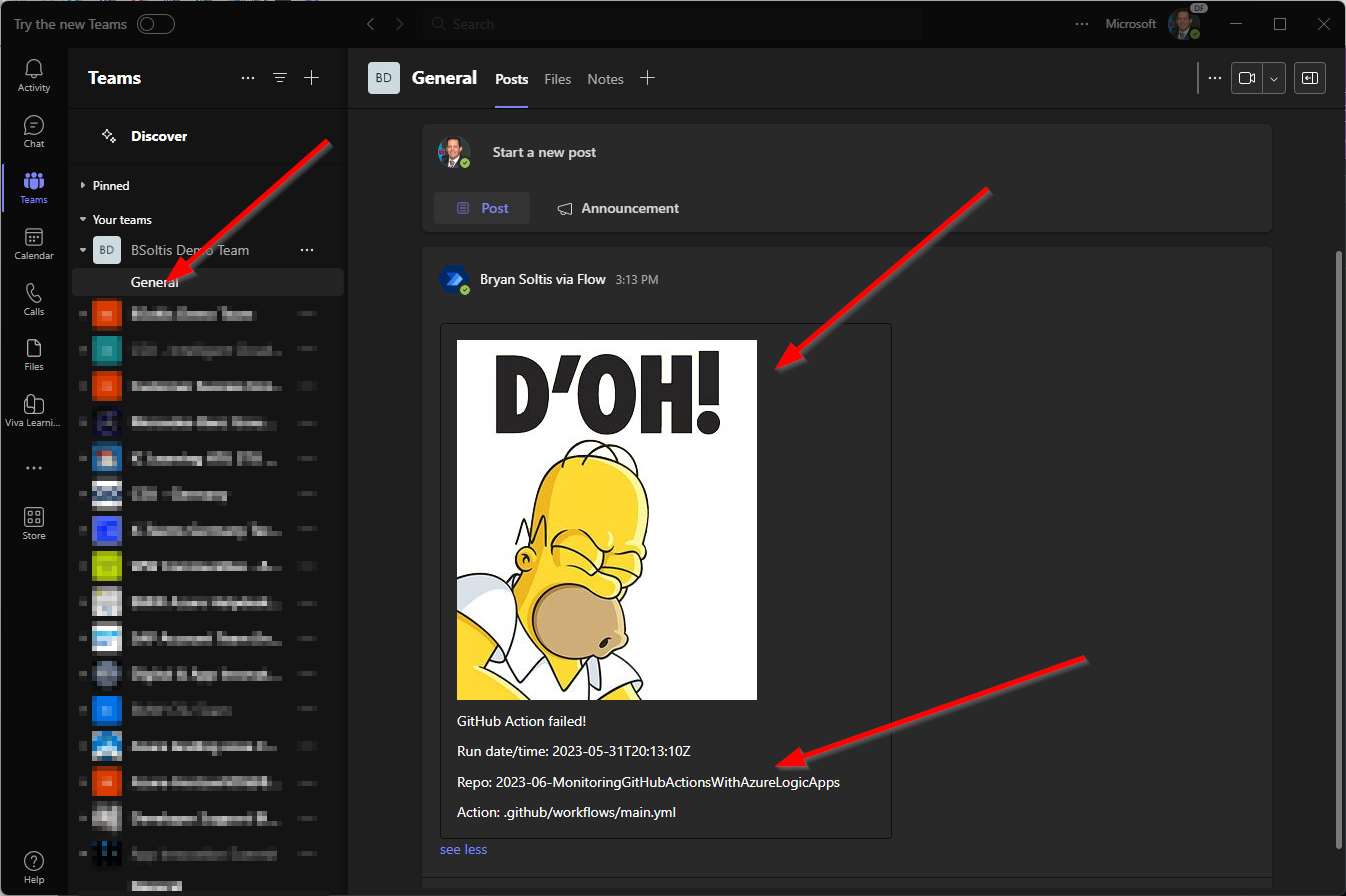Open the Calendar app icon
1346x896 pixels.
(34, 244)
